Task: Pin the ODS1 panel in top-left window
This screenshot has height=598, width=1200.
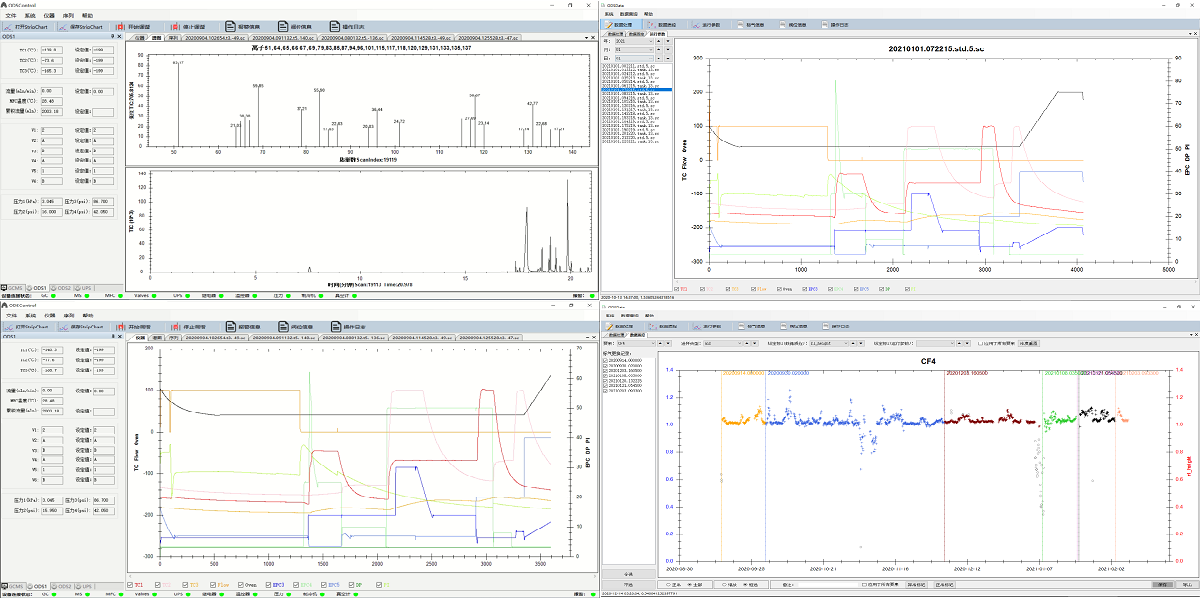Action: [x=111, y=37]
